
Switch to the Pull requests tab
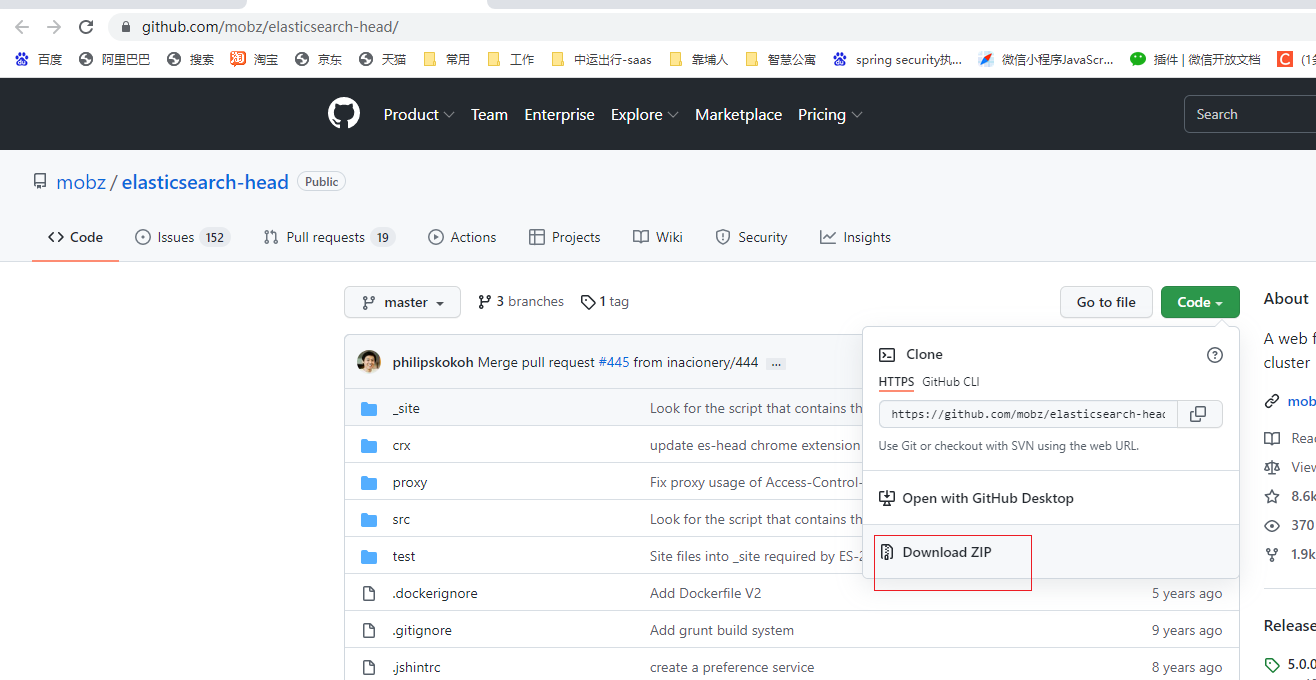coord(329,237)
